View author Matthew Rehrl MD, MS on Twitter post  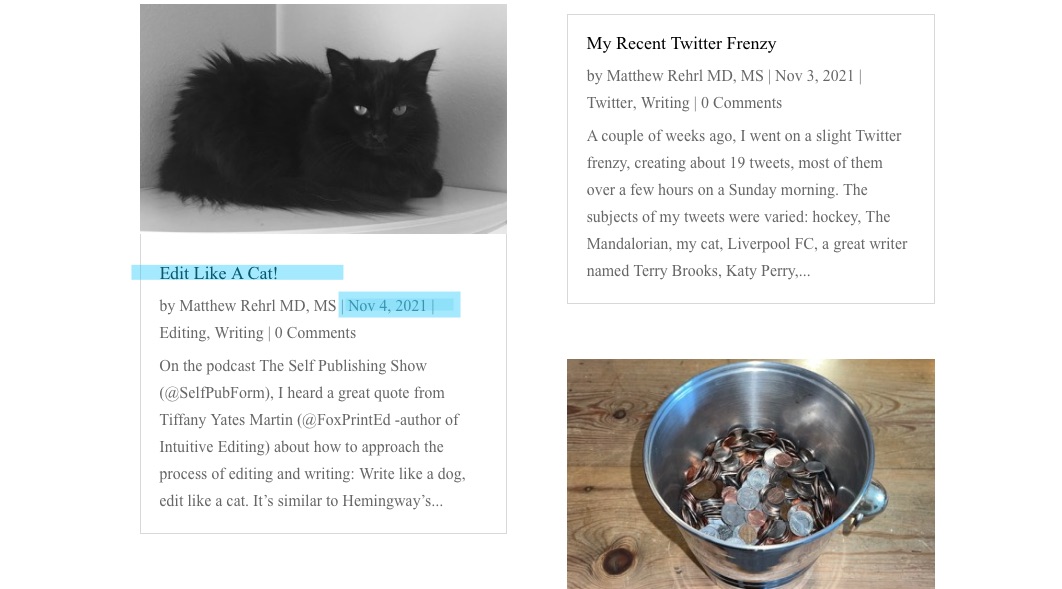click(685, 76)
